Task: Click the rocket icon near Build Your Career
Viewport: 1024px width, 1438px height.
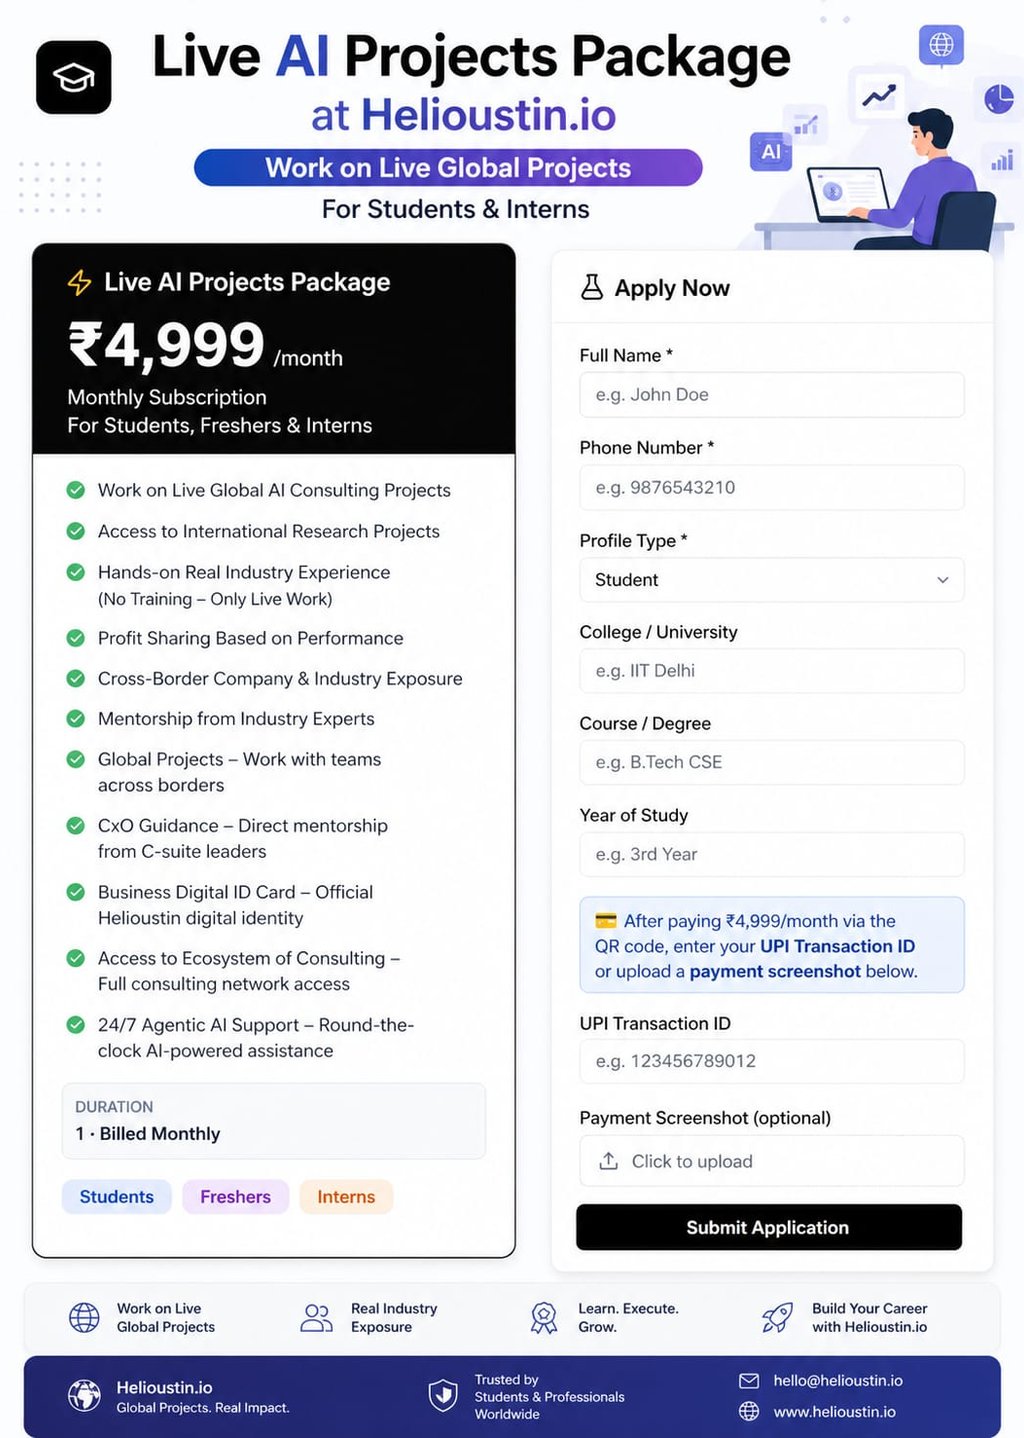Action: [777, 1317]
